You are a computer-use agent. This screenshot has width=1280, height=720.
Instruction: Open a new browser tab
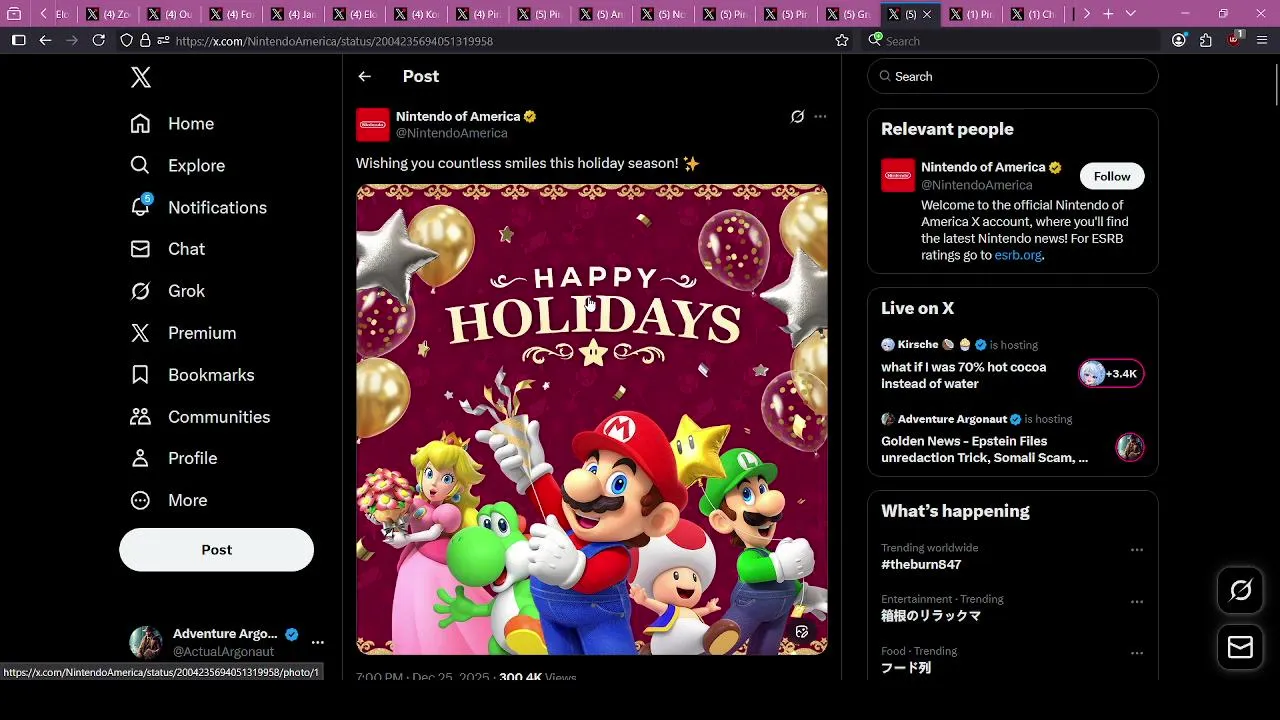(x=1108, y=14)
